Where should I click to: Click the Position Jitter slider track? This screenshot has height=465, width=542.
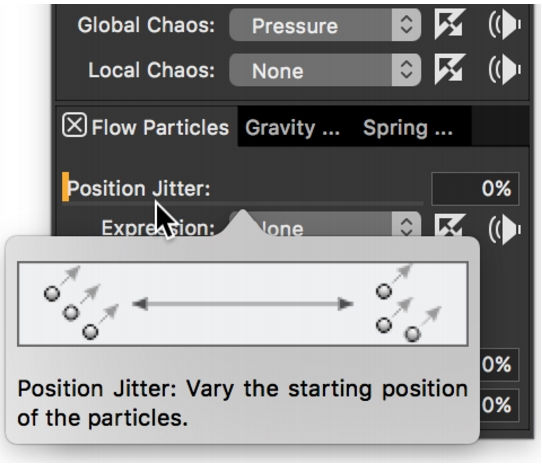click(246, 203)
